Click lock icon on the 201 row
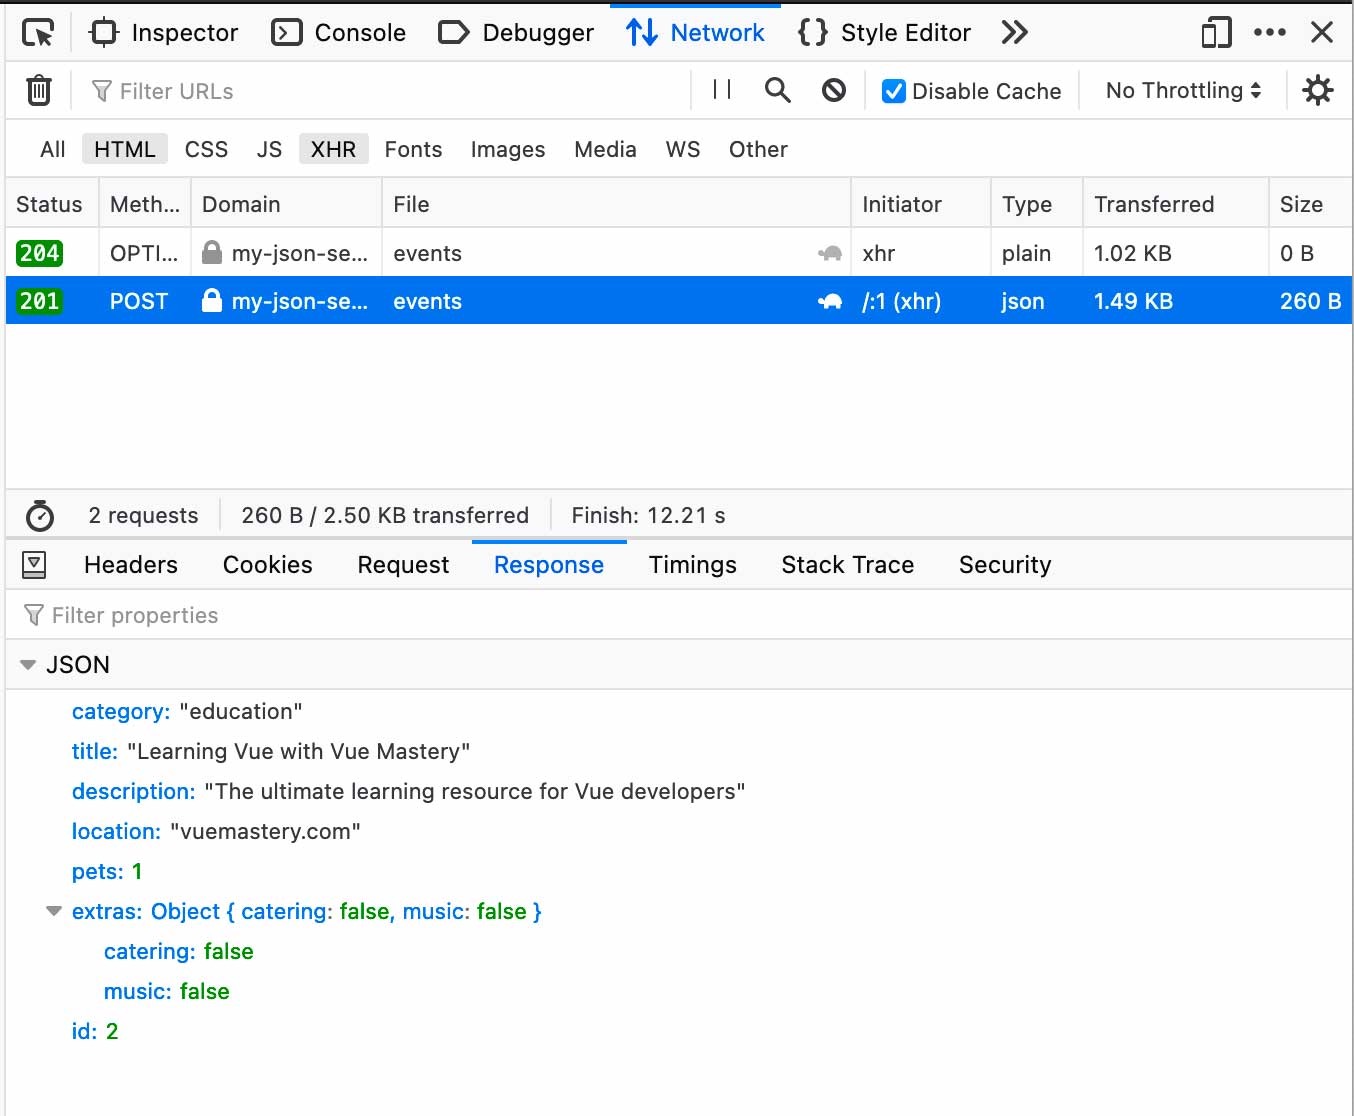The height and width of the screenshot is (1116, 1354). point(212,301)
